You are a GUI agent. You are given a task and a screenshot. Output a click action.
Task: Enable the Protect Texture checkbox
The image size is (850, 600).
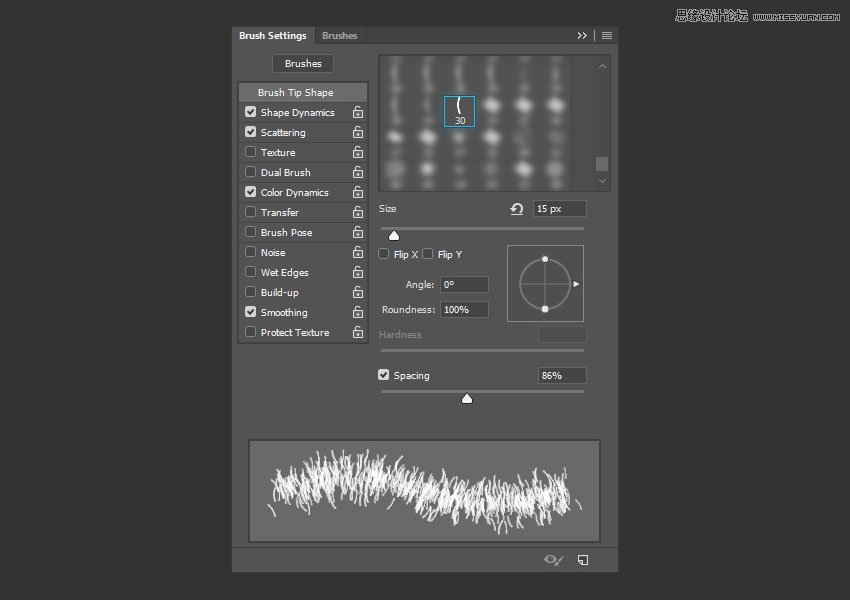[x=250, y=331]
